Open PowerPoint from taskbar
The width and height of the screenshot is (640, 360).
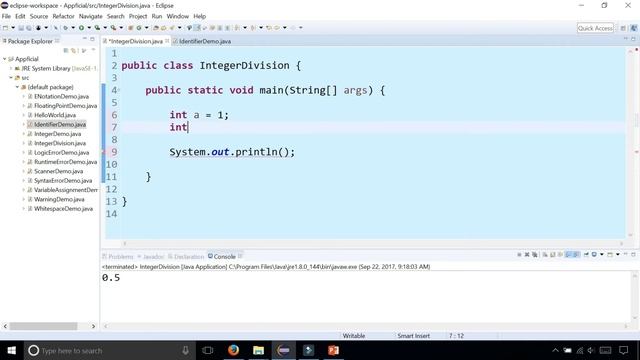pos(333,350)
